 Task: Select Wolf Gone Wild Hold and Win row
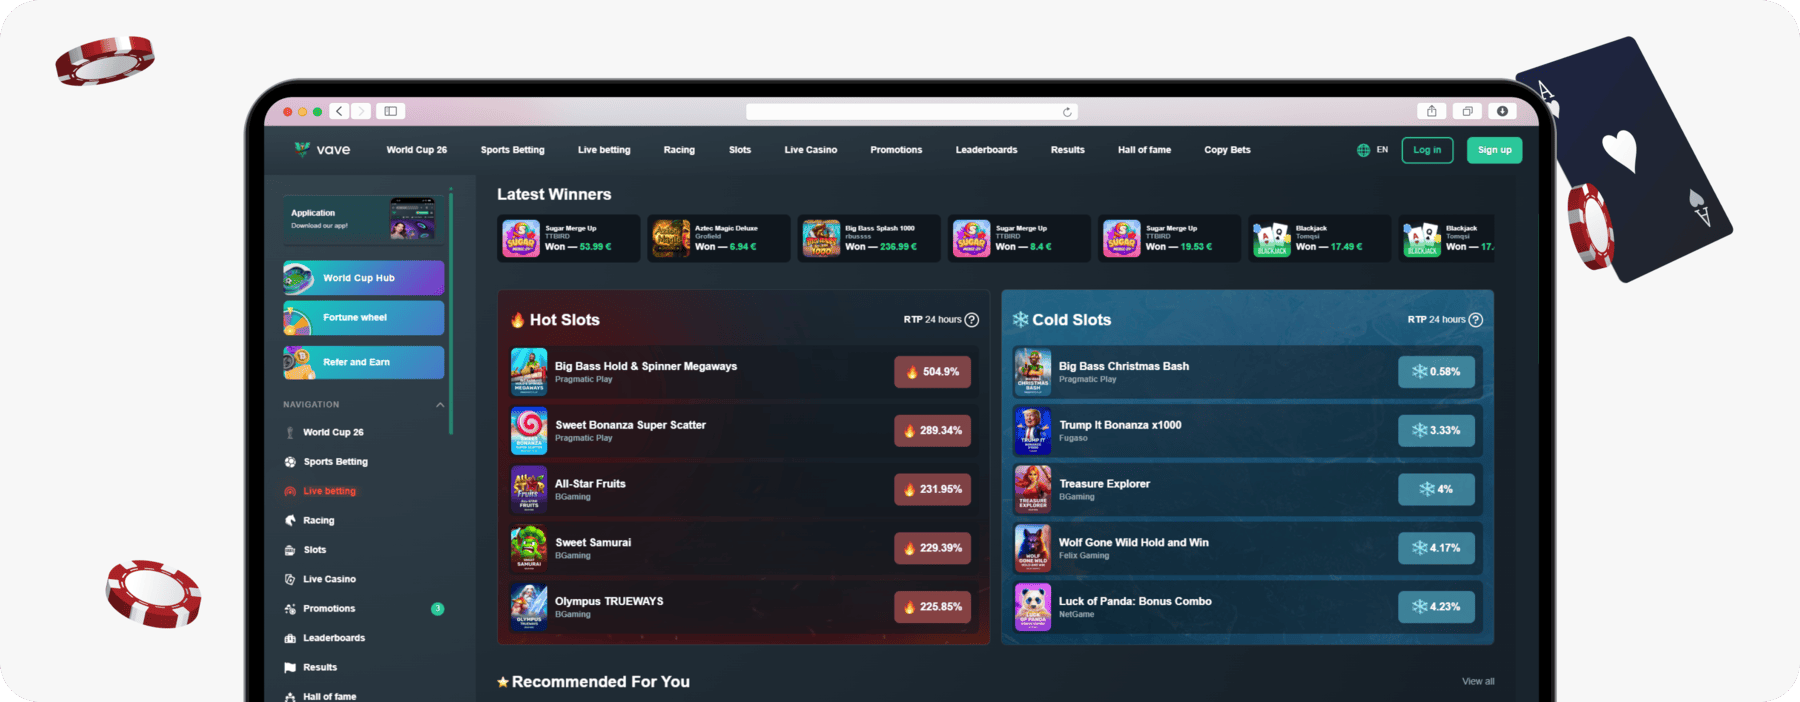(1247, 549)
